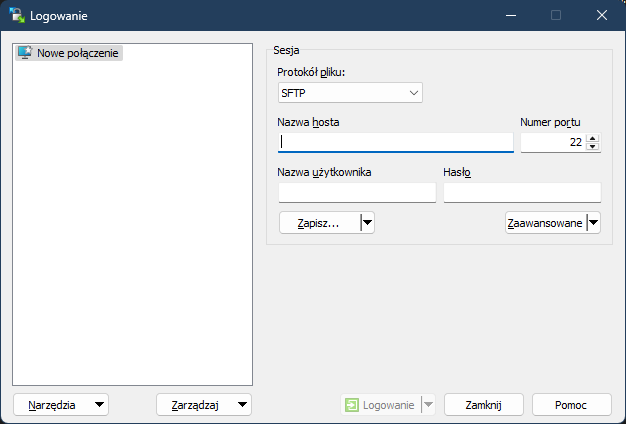Minimize the Logowanie dialog window
Screen dimensions: 626x424
[x=510, y=15]
